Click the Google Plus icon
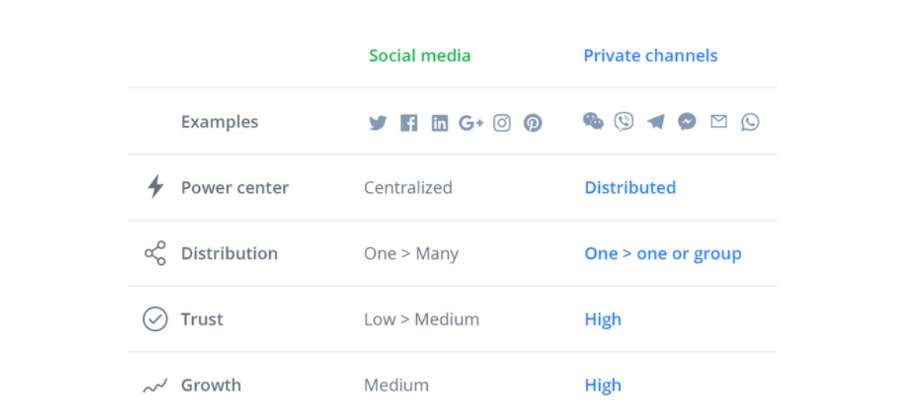 [471, 123]
